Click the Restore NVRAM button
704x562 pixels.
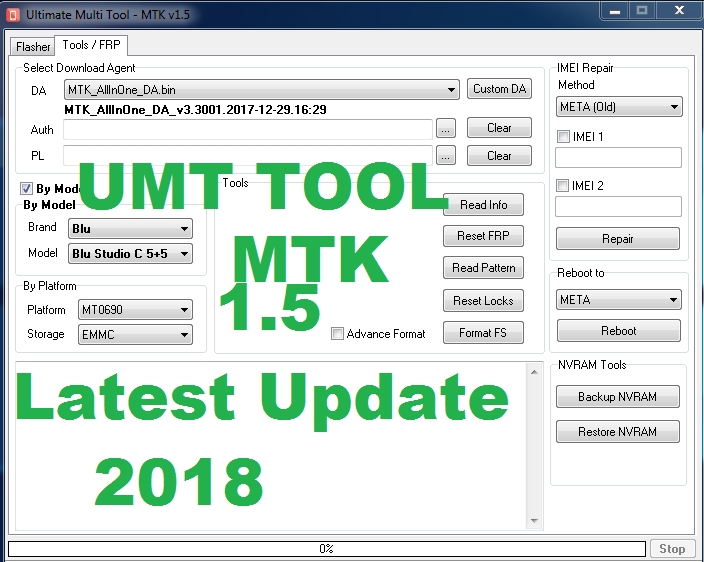click(617, 432)
